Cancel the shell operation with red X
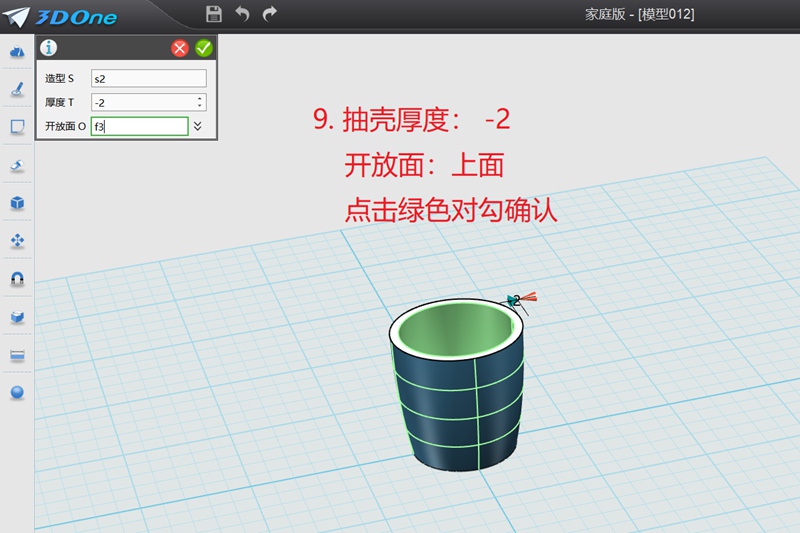 coord(180,48)
